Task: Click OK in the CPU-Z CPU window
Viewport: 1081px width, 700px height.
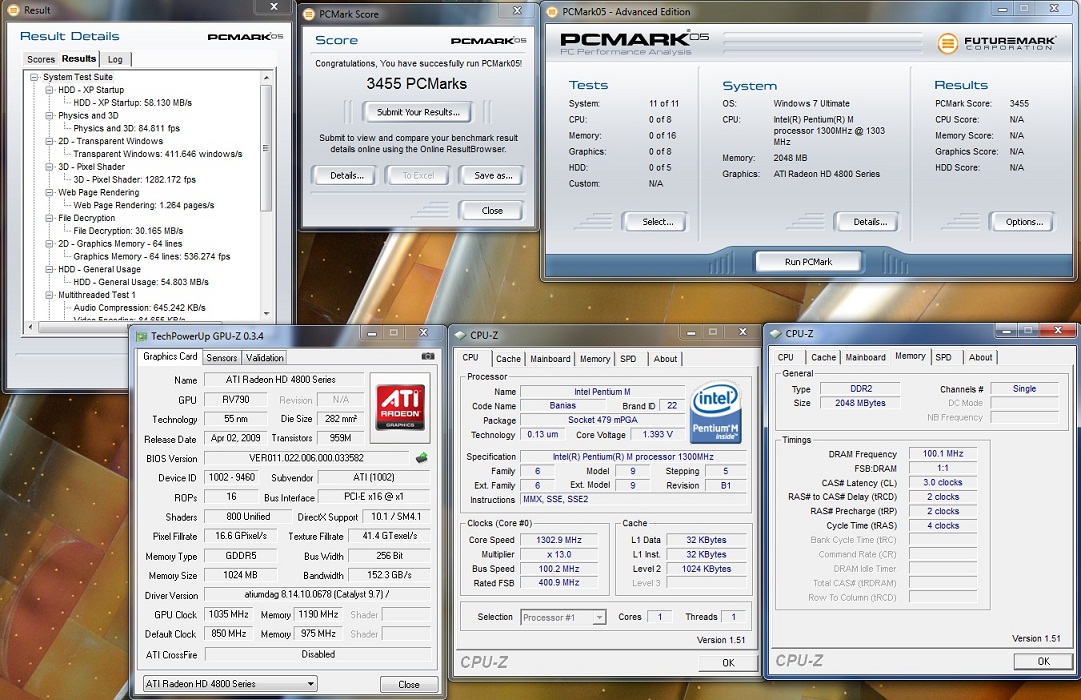Action: pos(728,662)
